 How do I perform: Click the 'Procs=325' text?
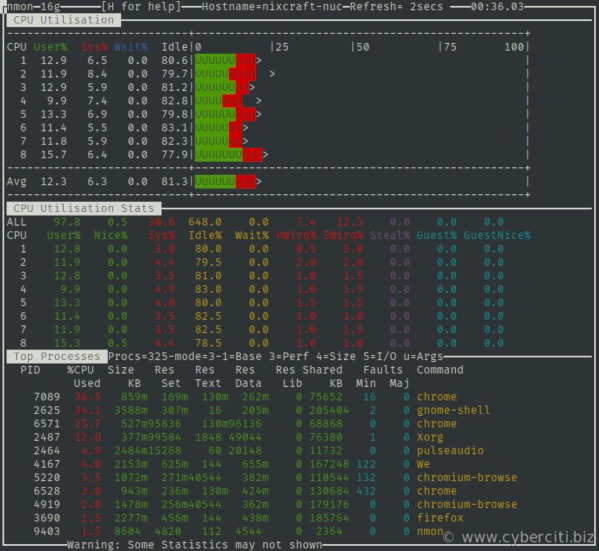pyautogui.click(x=138, y=357)
